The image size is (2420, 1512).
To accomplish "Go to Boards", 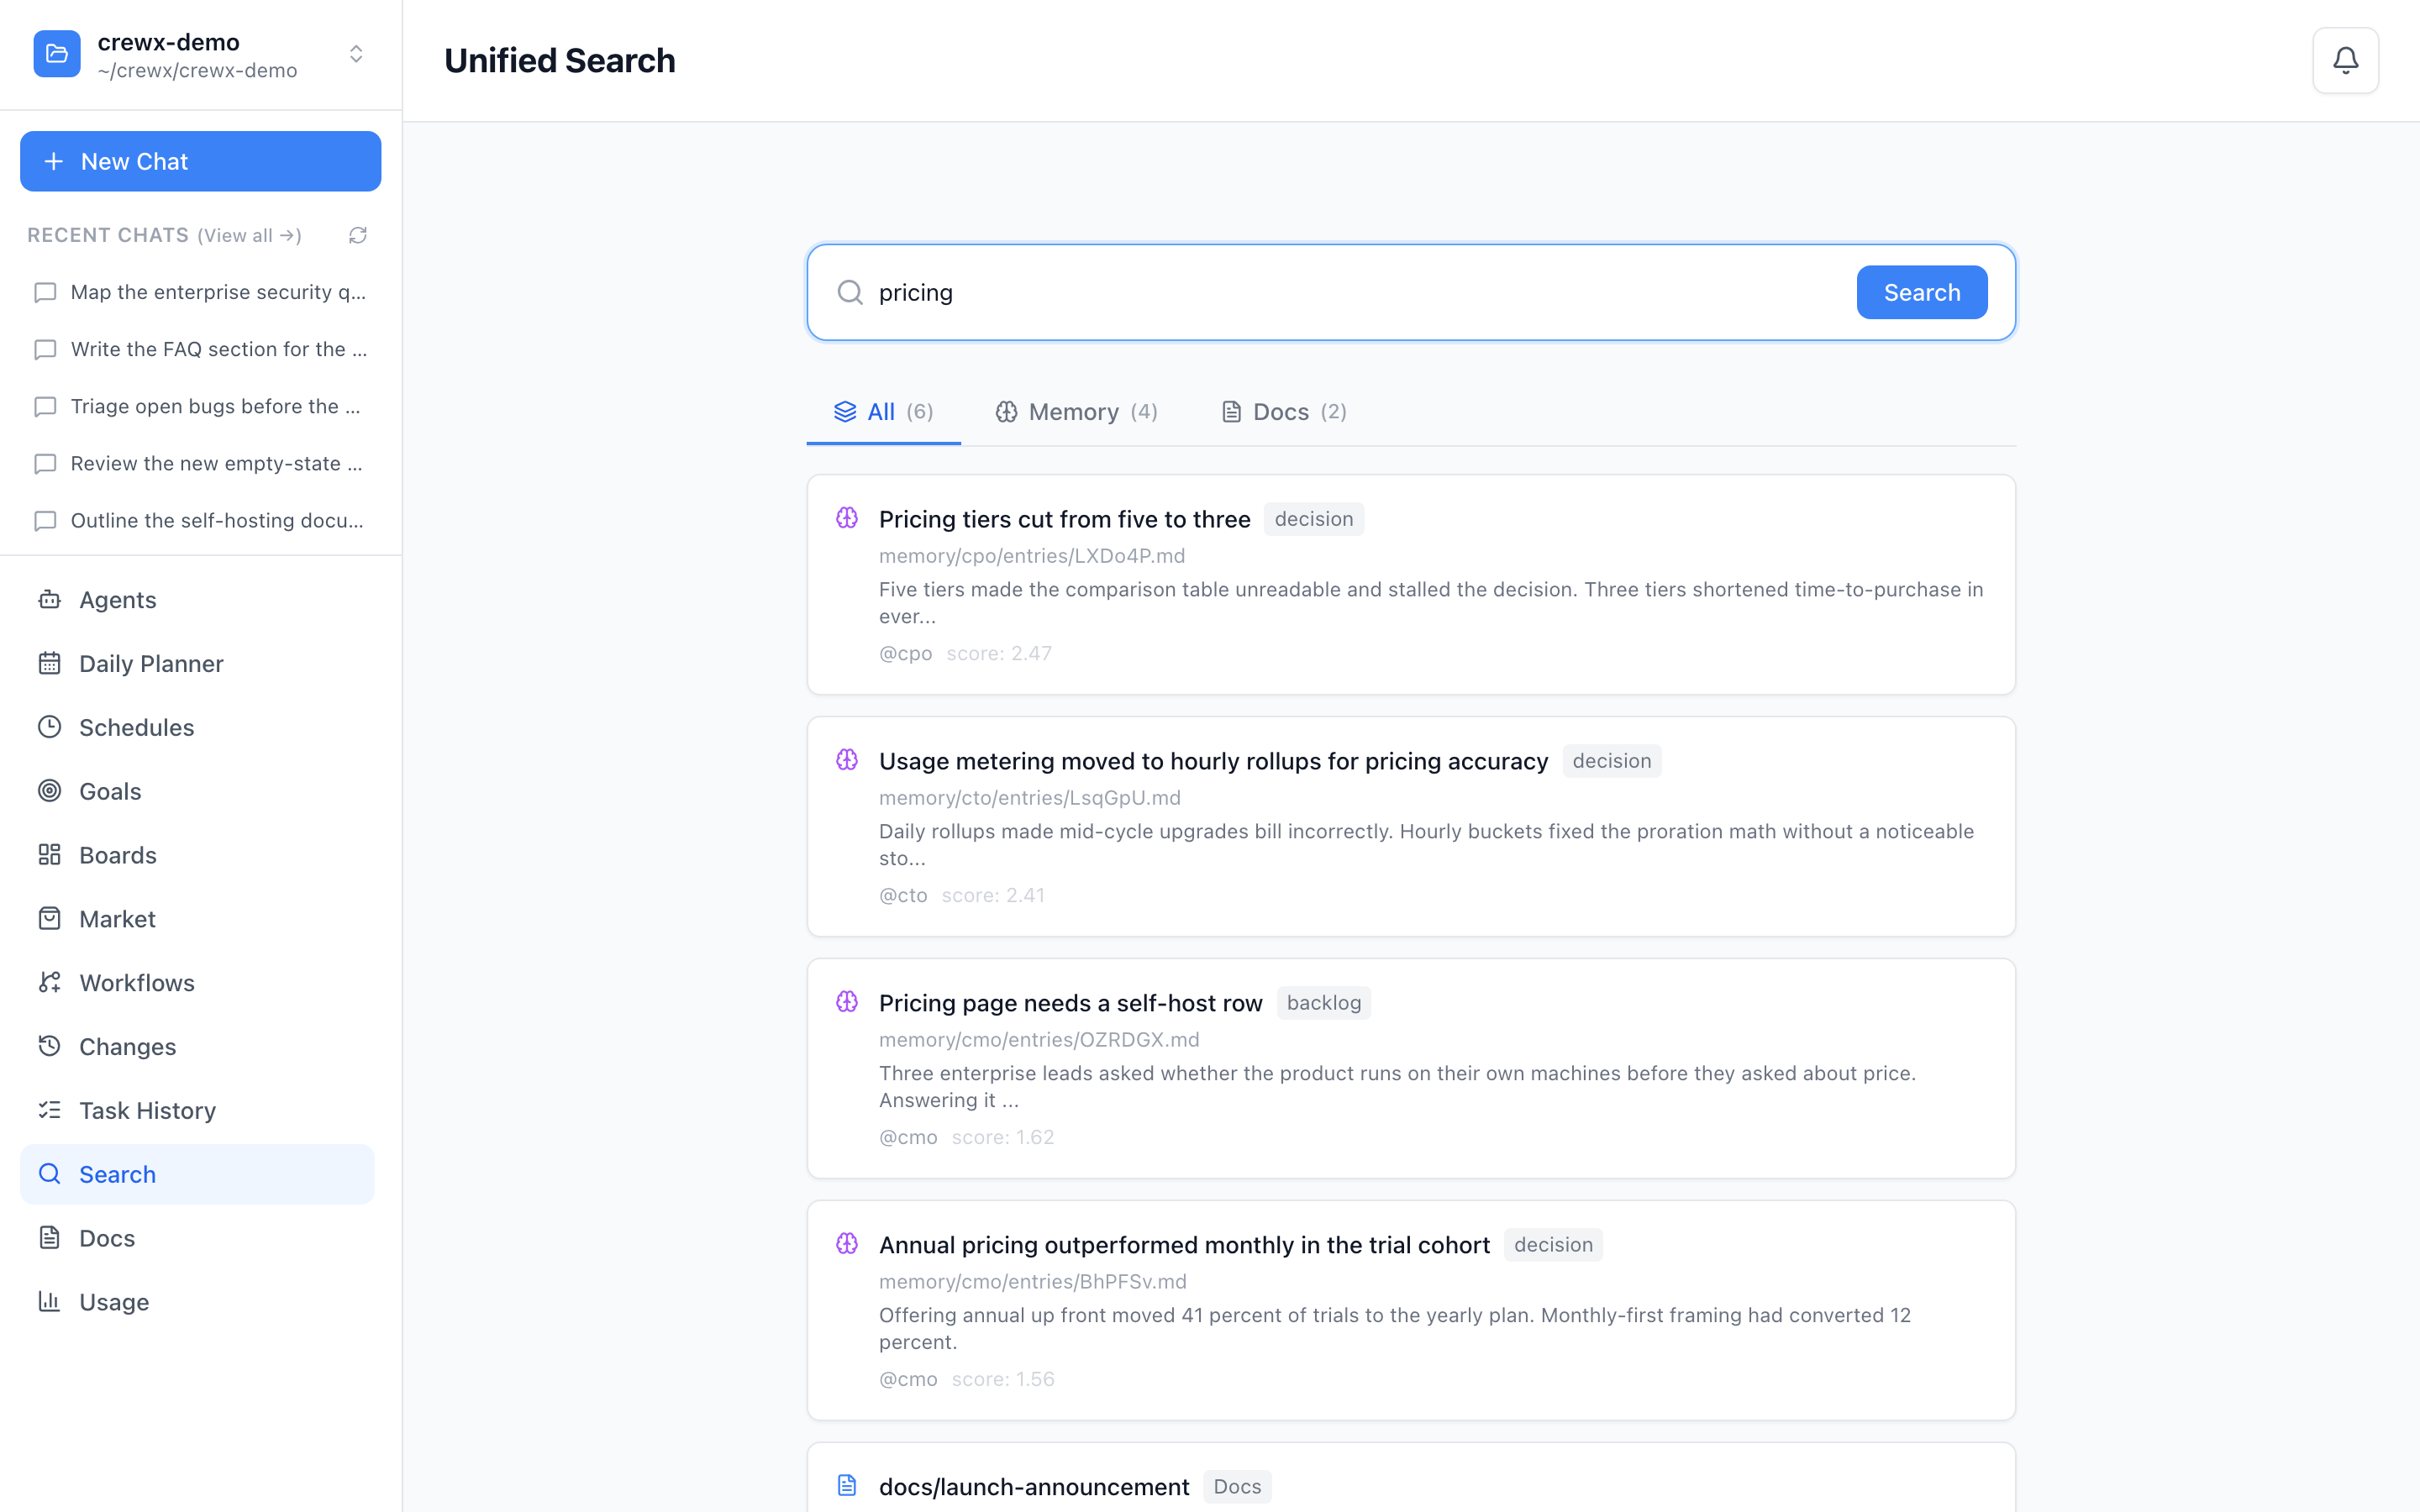I will [x=197, y=855].
